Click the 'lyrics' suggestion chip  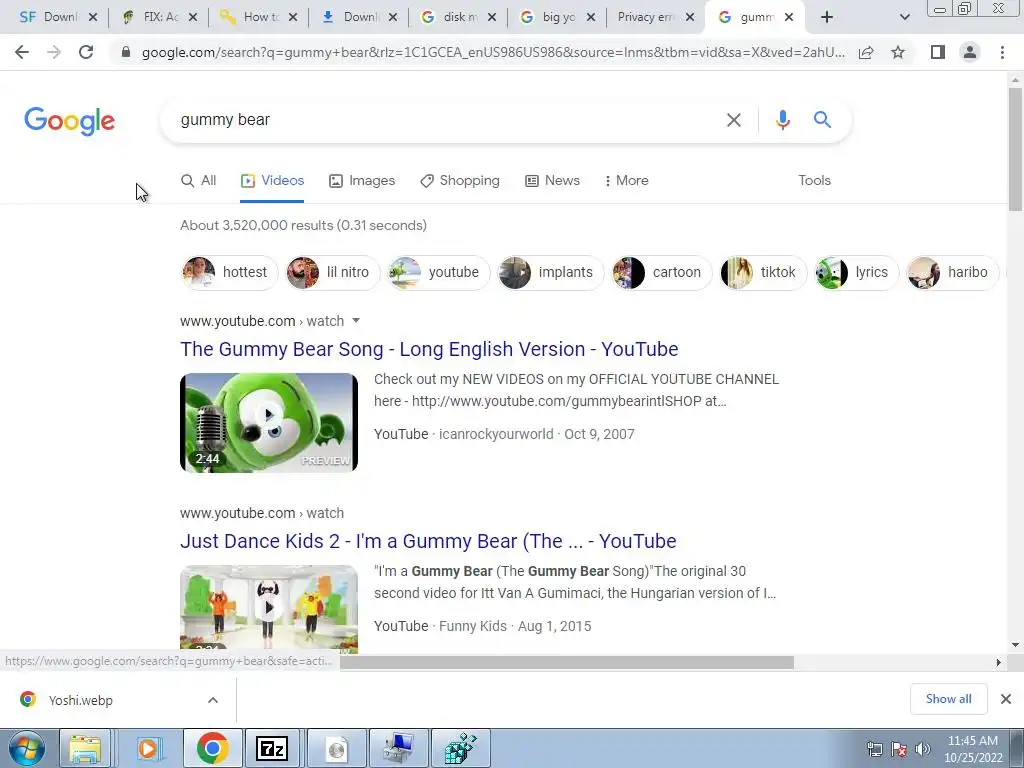[856, 272]
